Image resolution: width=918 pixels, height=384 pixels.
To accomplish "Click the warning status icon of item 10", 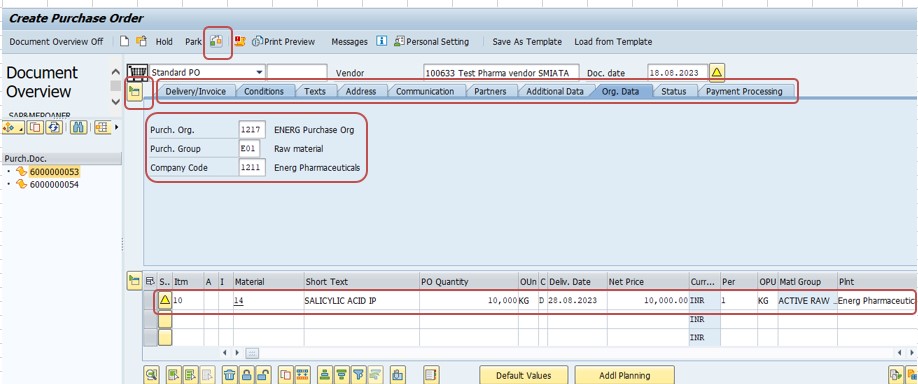I will pos(165,300).
